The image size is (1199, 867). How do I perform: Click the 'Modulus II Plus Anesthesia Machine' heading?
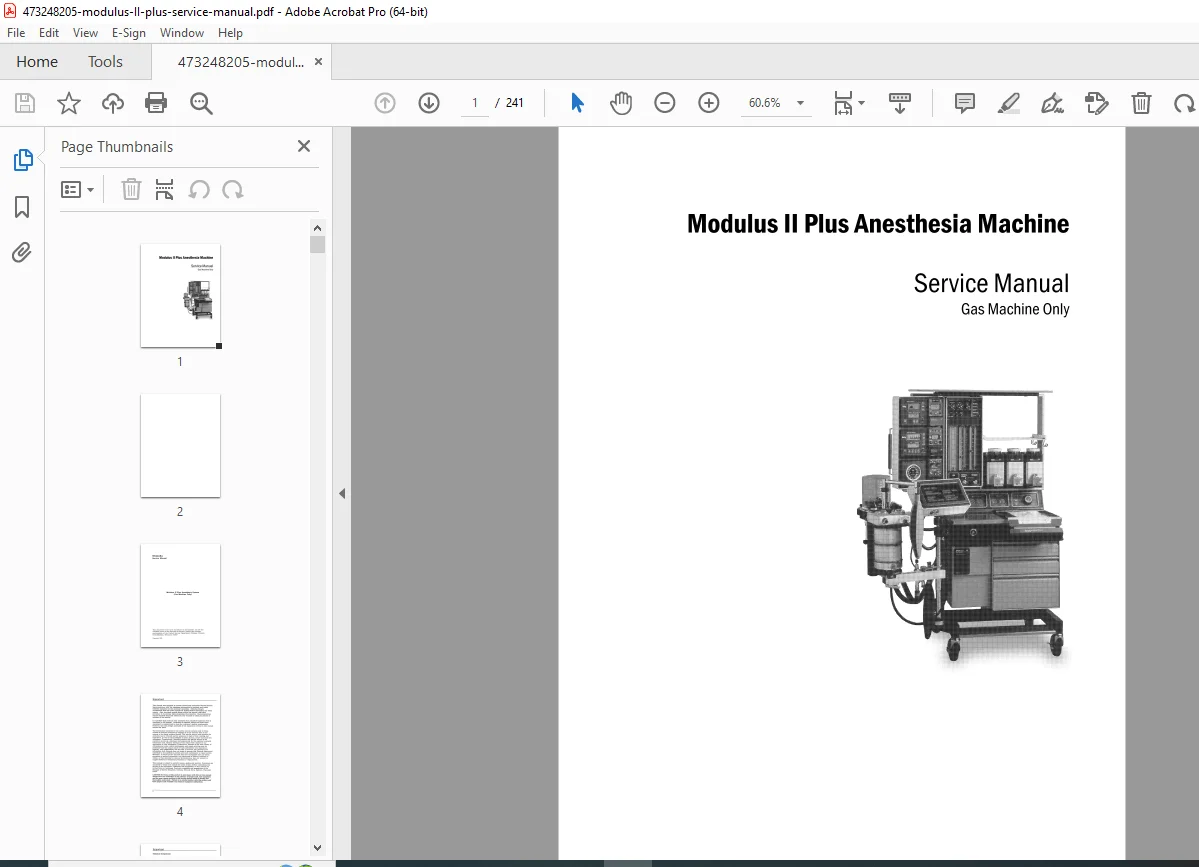(x=878, y=224)
